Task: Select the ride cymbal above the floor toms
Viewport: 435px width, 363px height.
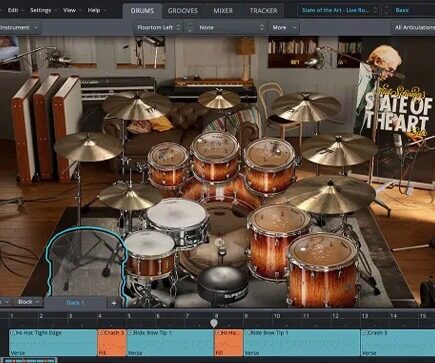Action: [x=330, y=195]
